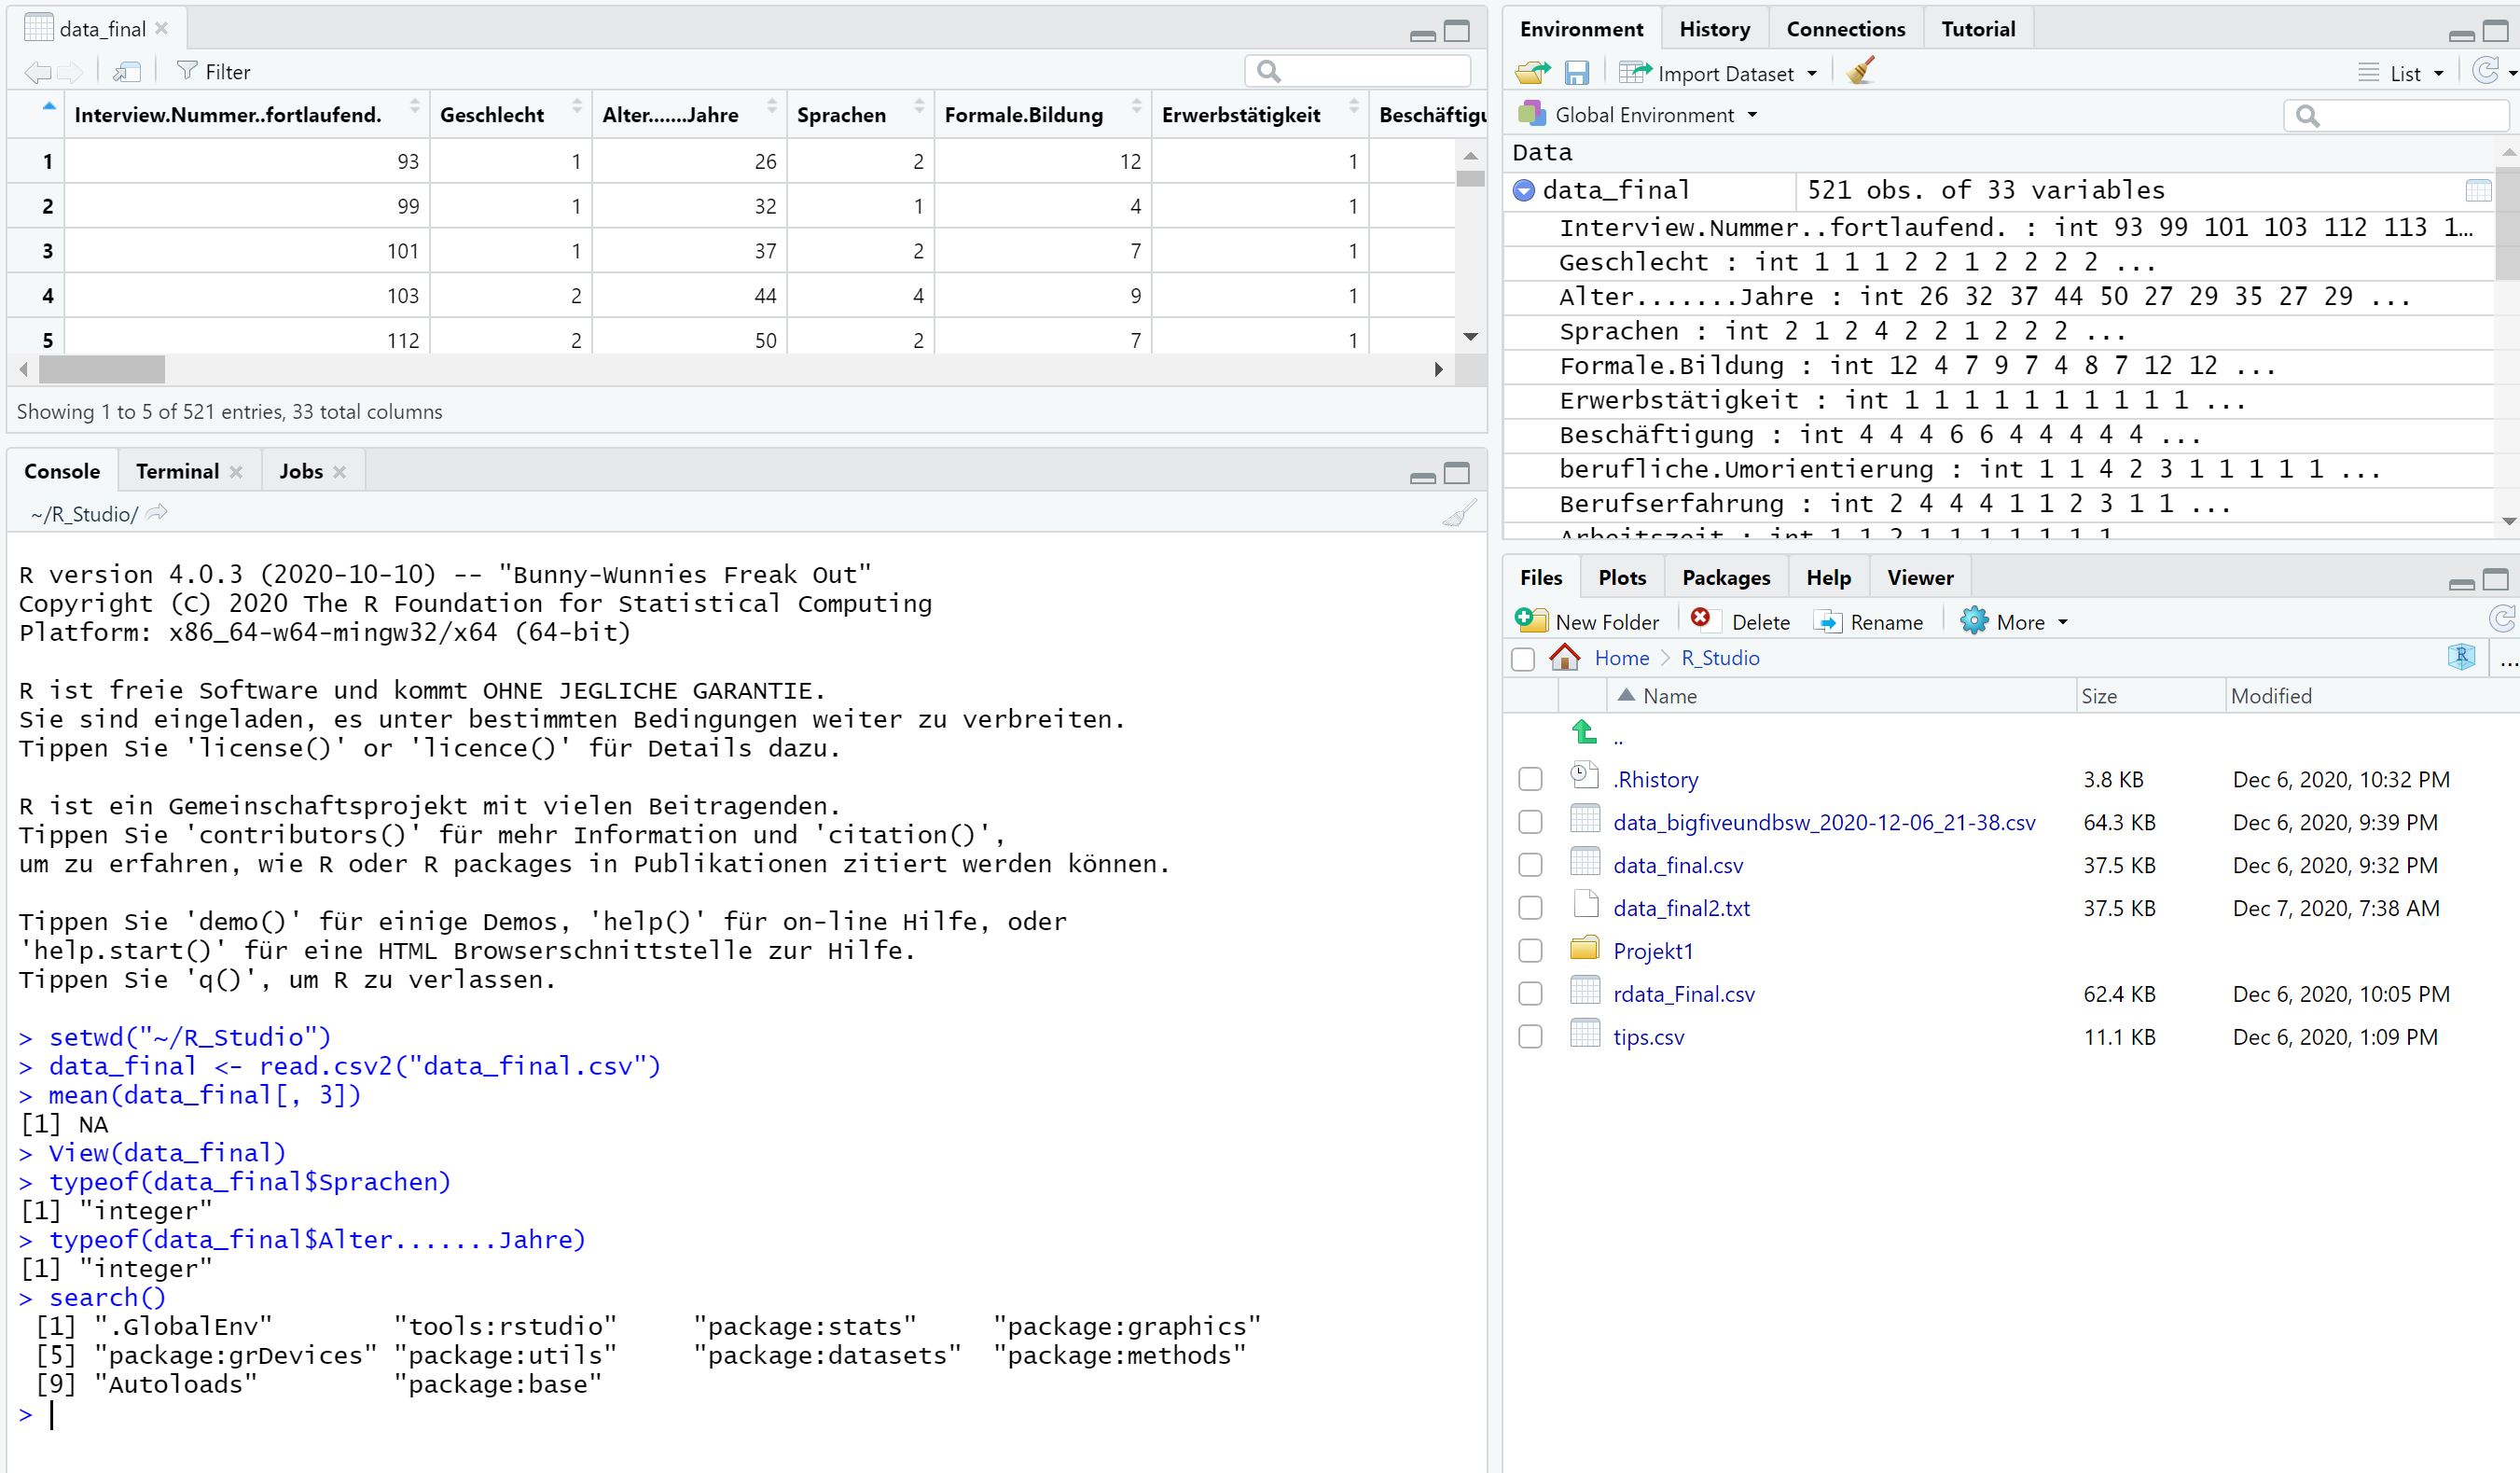Click the data viewer horizontal scrollbar thumb
The width and height of the screenshot is (2520, 1473).
point(102,370)
